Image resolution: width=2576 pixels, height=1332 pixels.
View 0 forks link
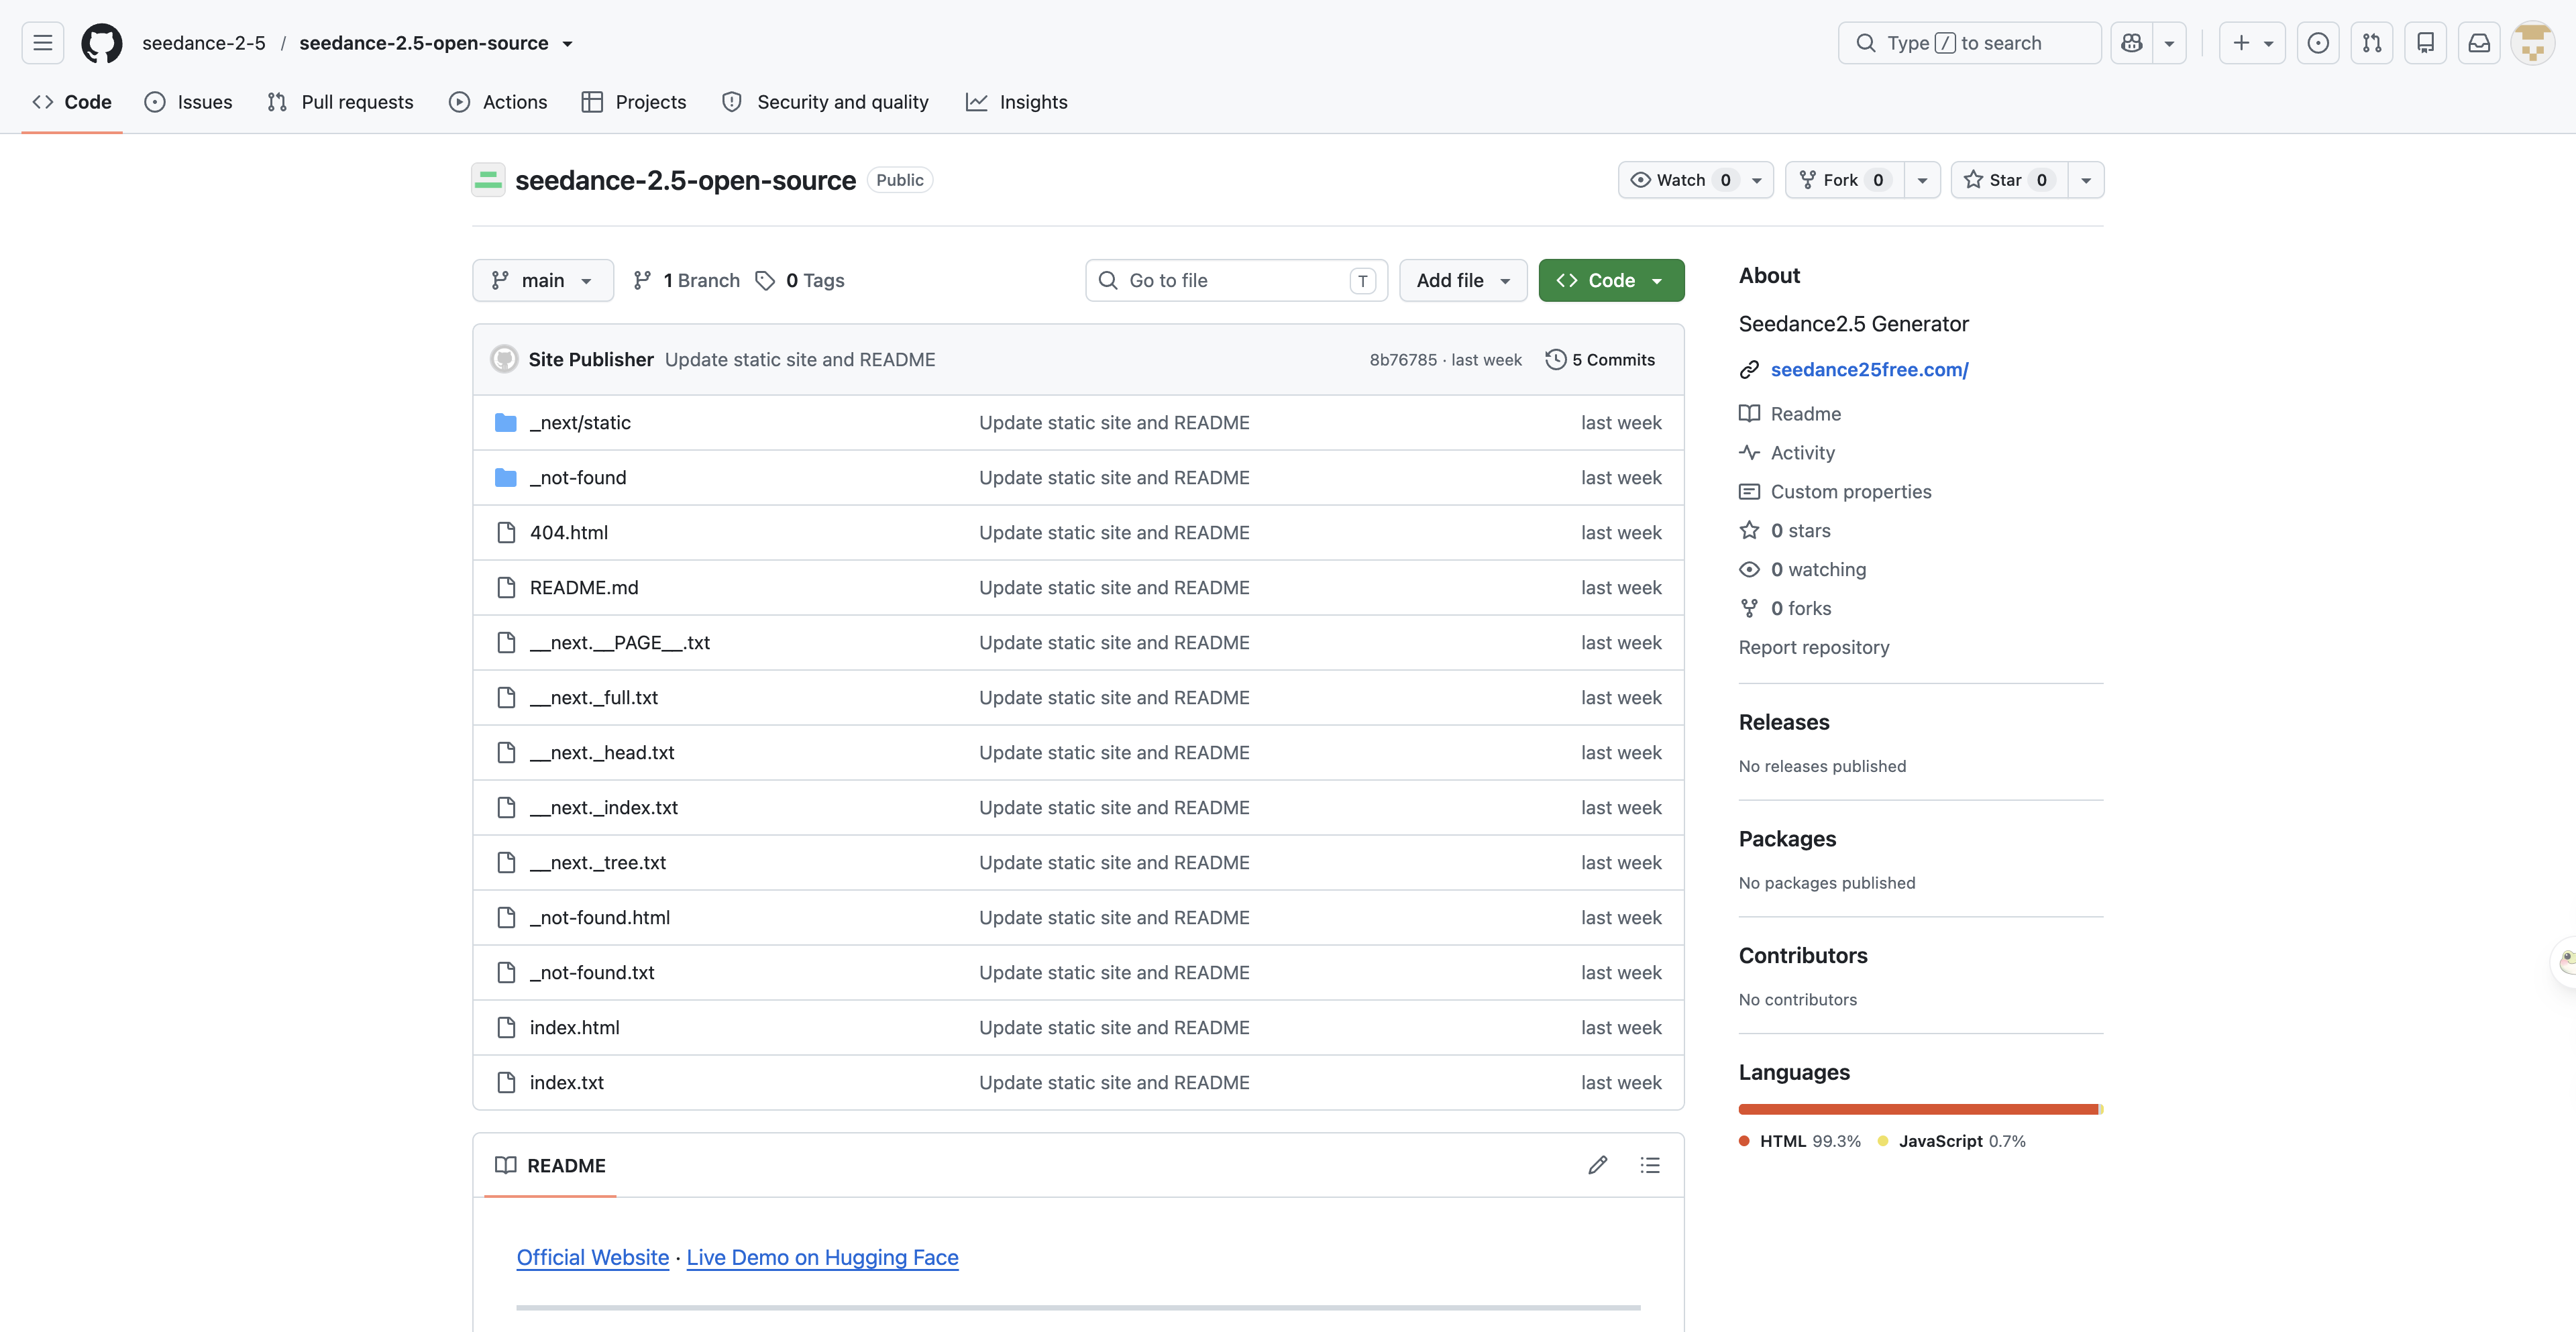(x=1785, y=609)
